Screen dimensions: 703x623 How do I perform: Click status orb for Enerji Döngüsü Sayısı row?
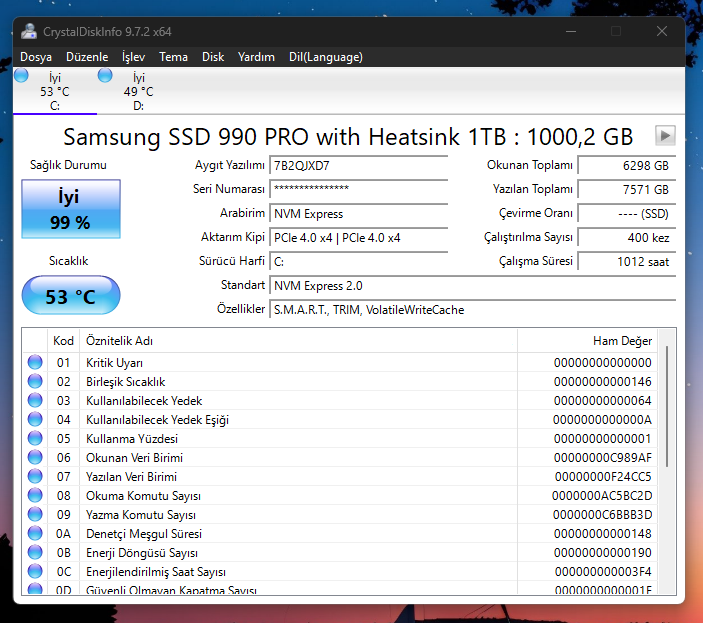tap(35, 552)
